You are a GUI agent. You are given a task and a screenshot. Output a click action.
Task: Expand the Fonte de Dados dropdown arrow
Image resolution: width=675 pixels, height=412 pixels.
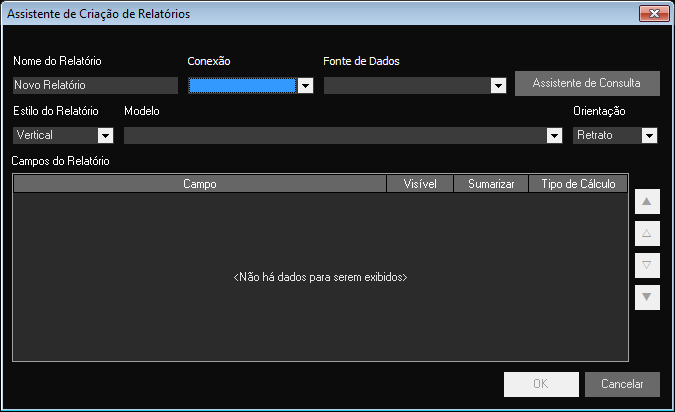(x=498, y=86)
